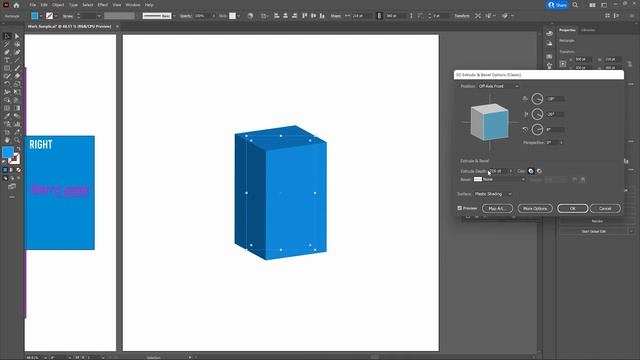Select the Gradient tool
Image resolution: width=640 pixels, height=360 pixels.
tap(17, 108)
